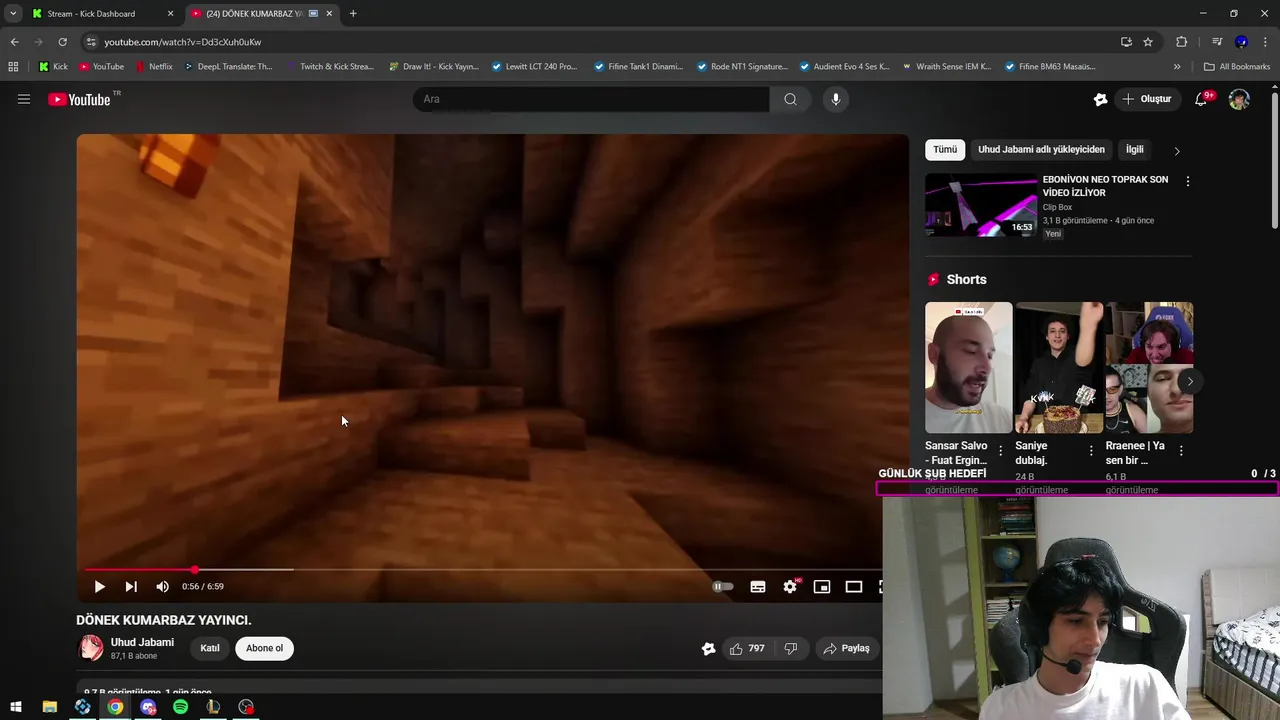Open the Netflix bookmark

pyautogui.click(x=152, y=67)
